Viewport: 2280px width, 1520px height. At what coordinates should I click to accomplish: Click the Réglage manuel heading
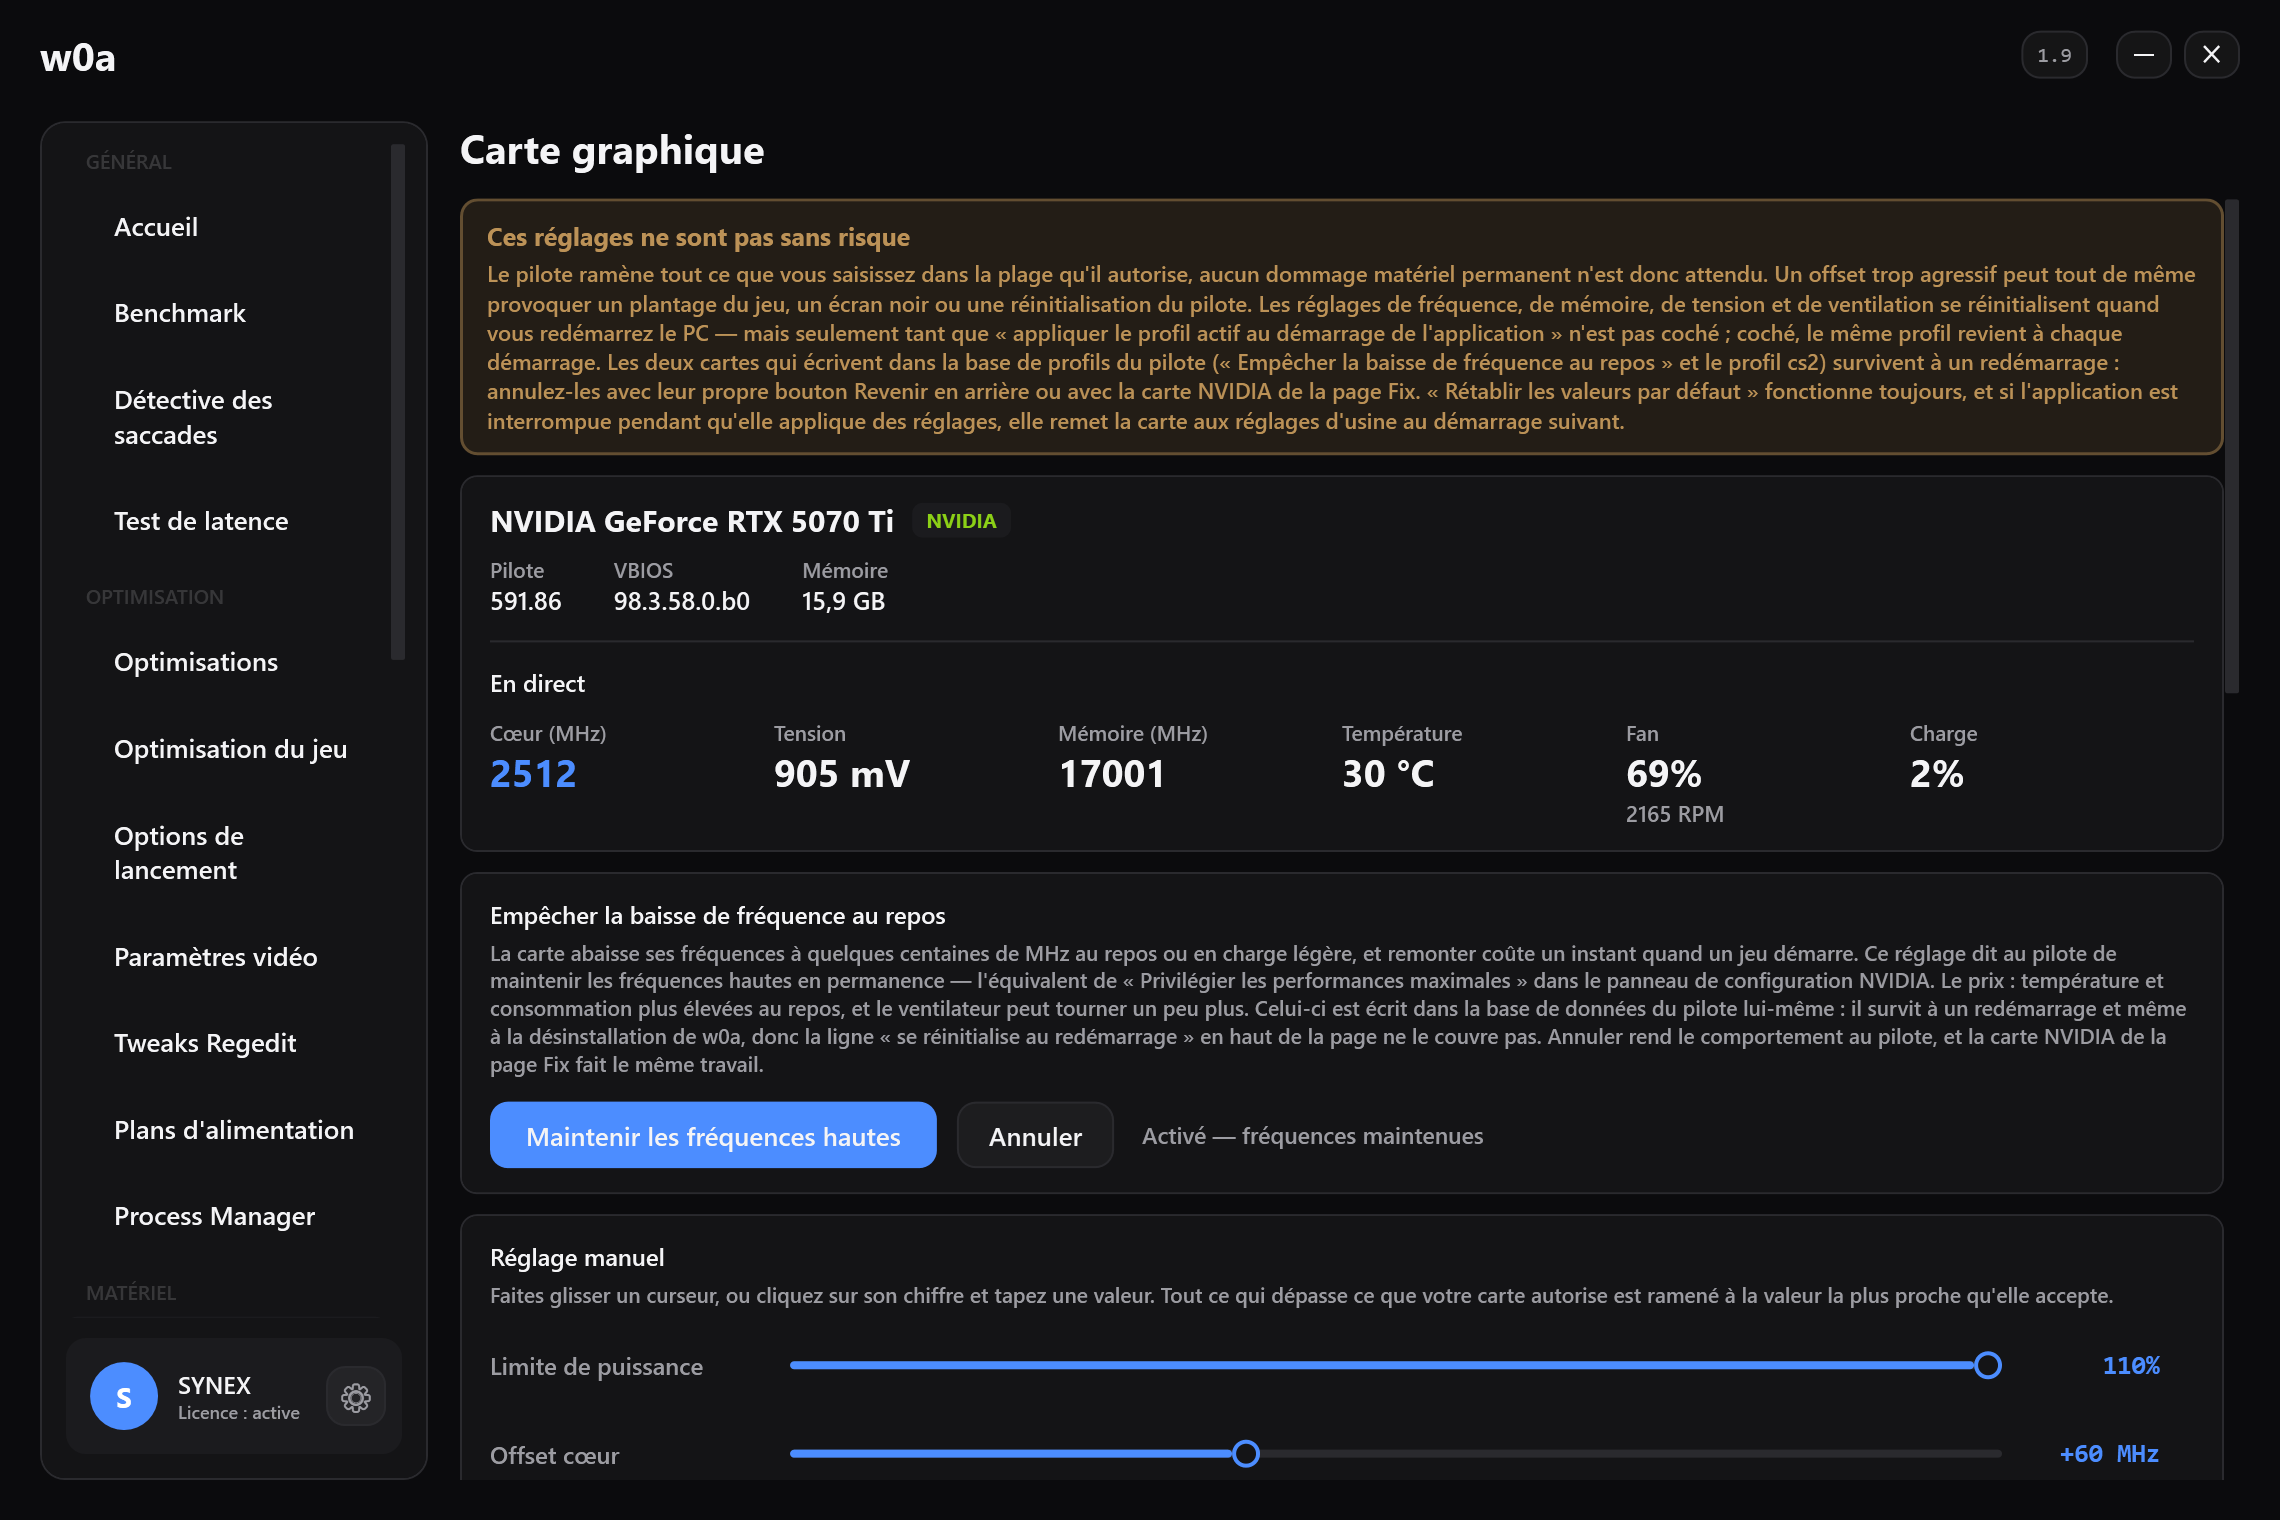(577, 1258)
